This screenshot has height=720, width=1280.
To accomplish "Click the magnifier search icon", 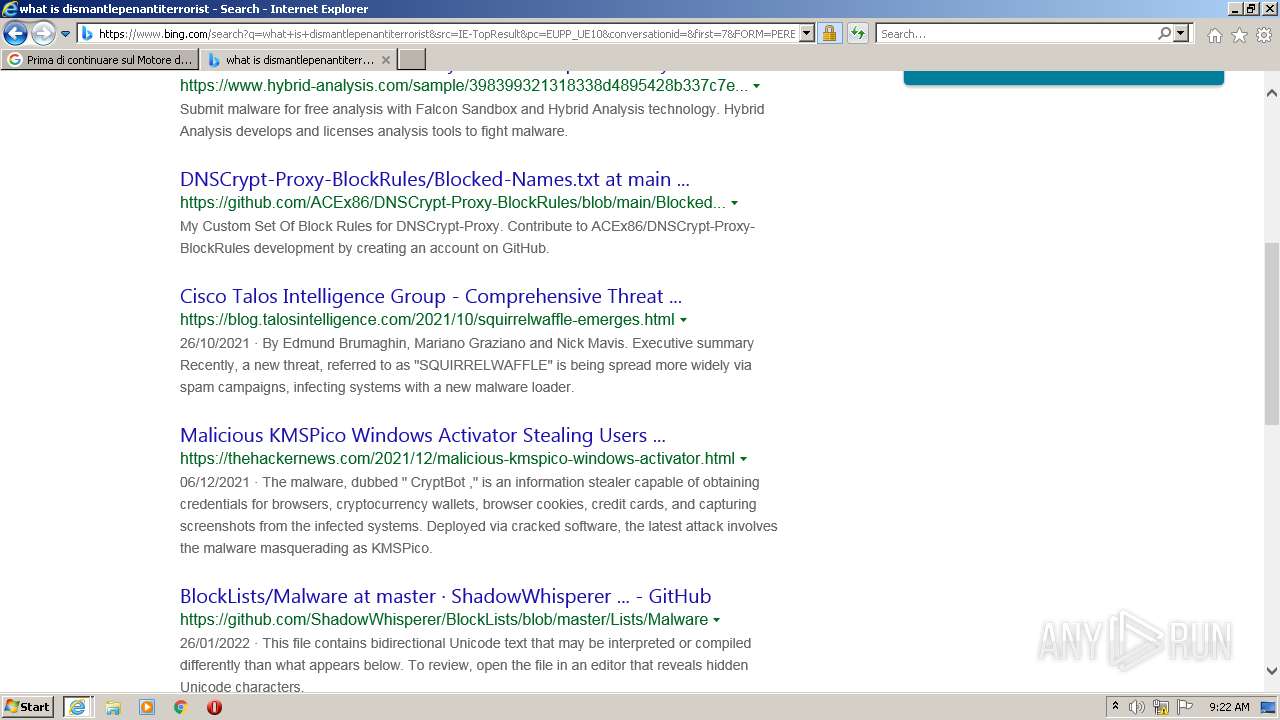I will point(1164,33).
